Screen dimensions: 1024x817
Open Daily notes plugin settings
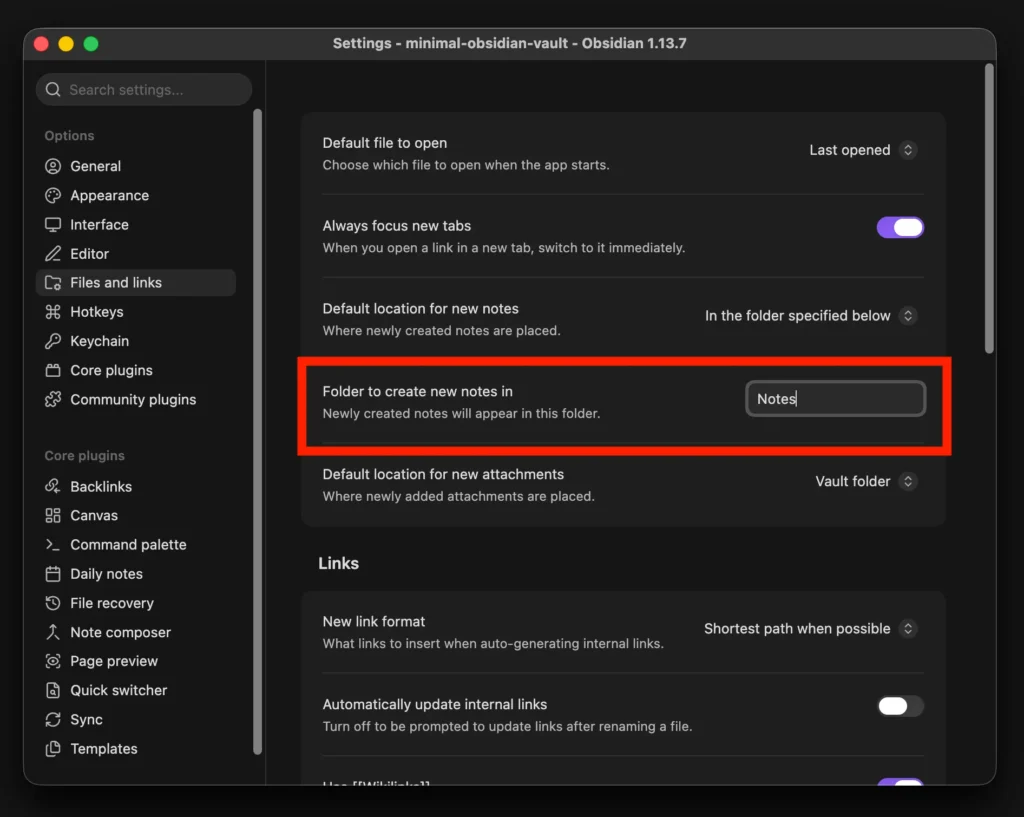(136, 574)
